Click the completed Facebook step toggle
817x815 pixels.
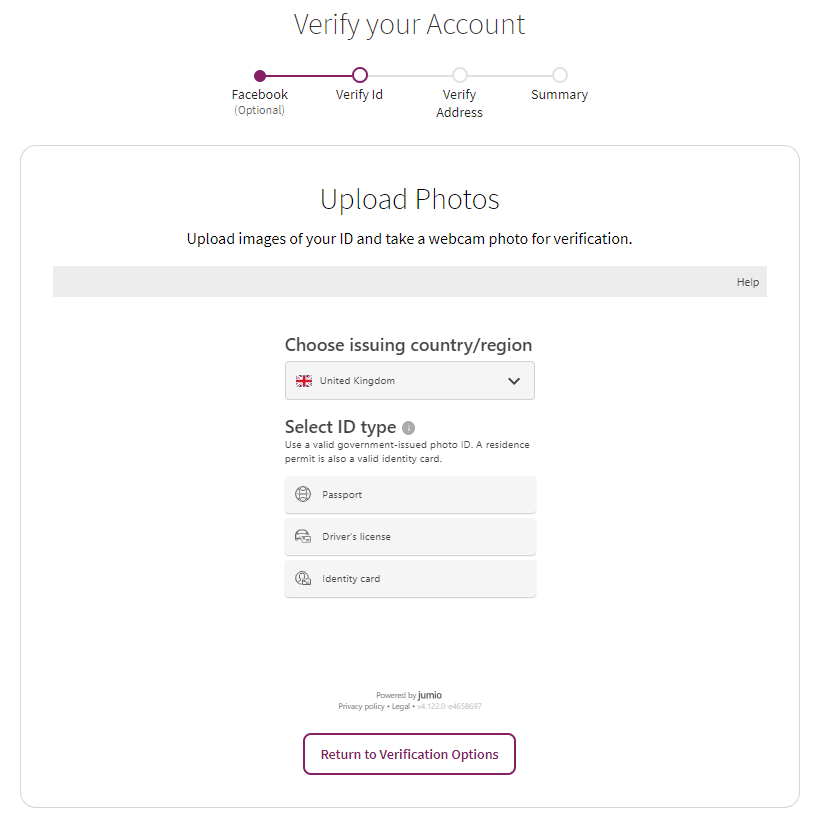(x=260, y=75)
